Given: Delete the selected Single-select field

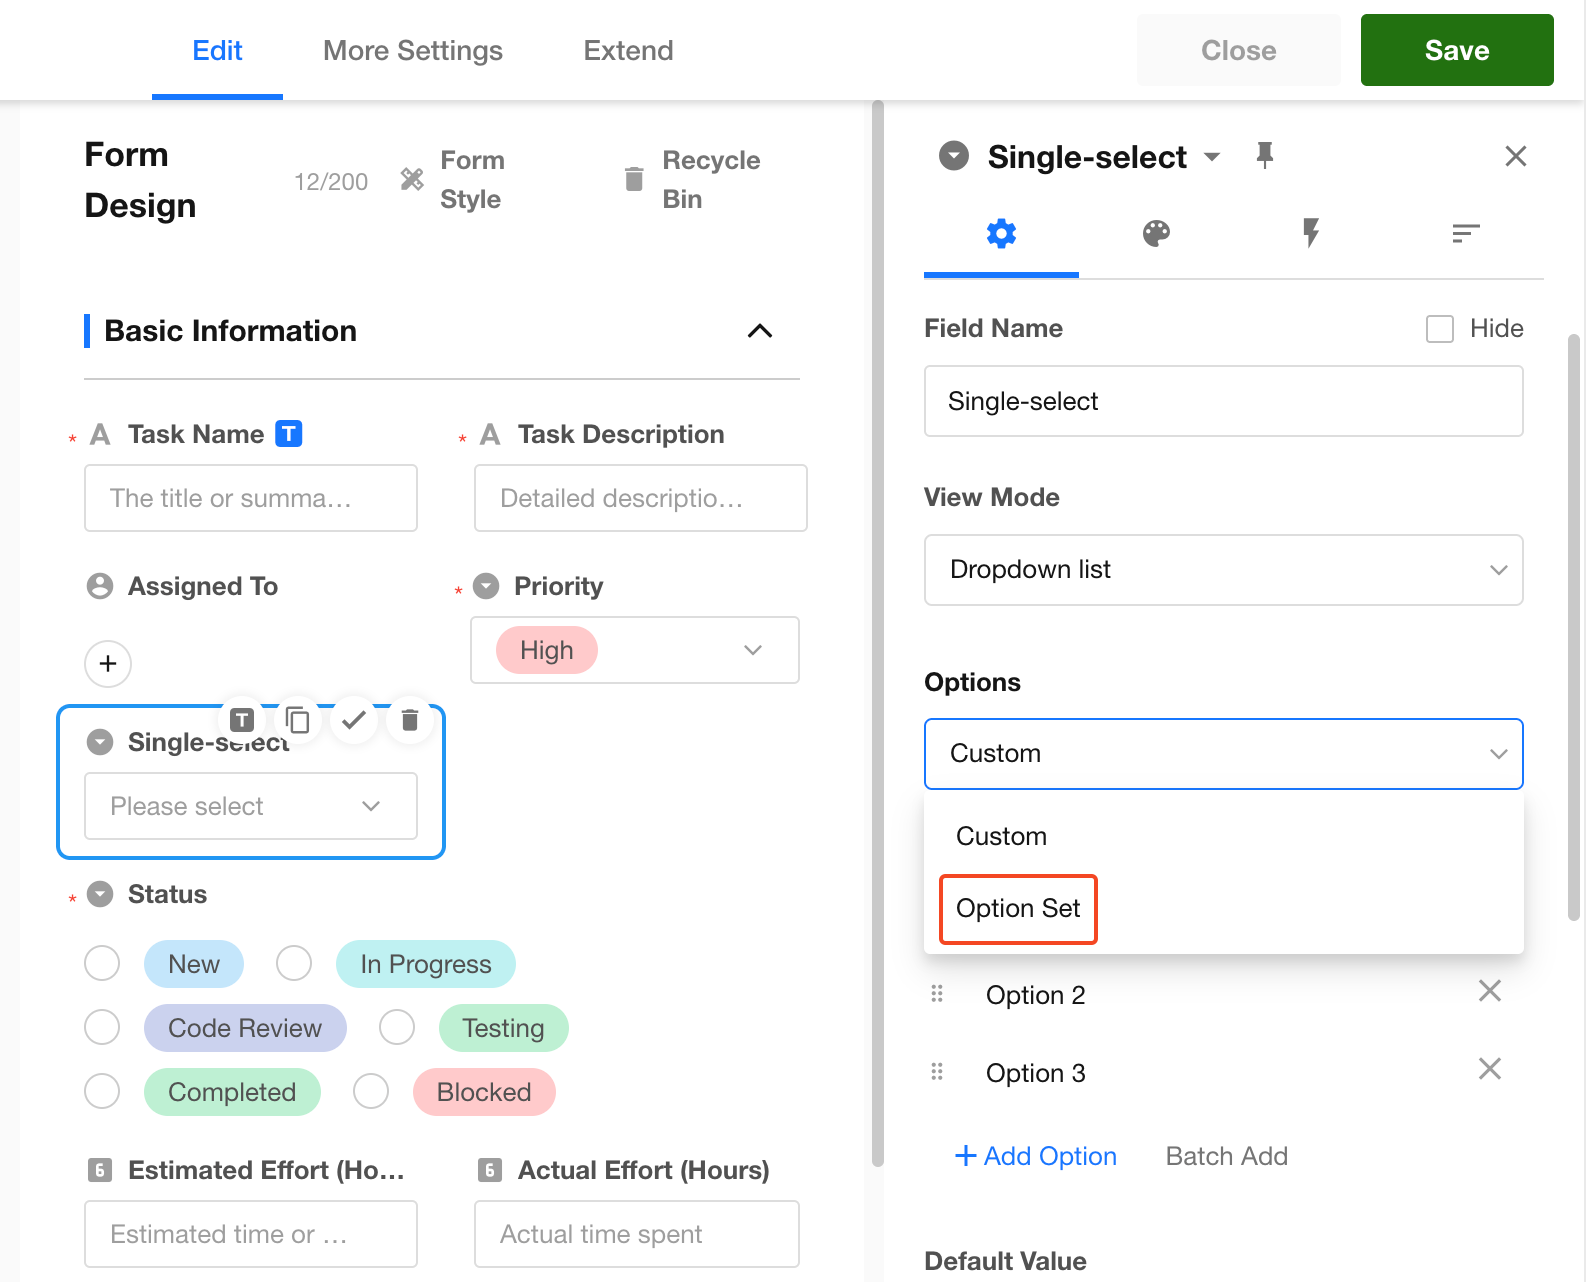Looking at the screenshot, I should click(409, 720).
